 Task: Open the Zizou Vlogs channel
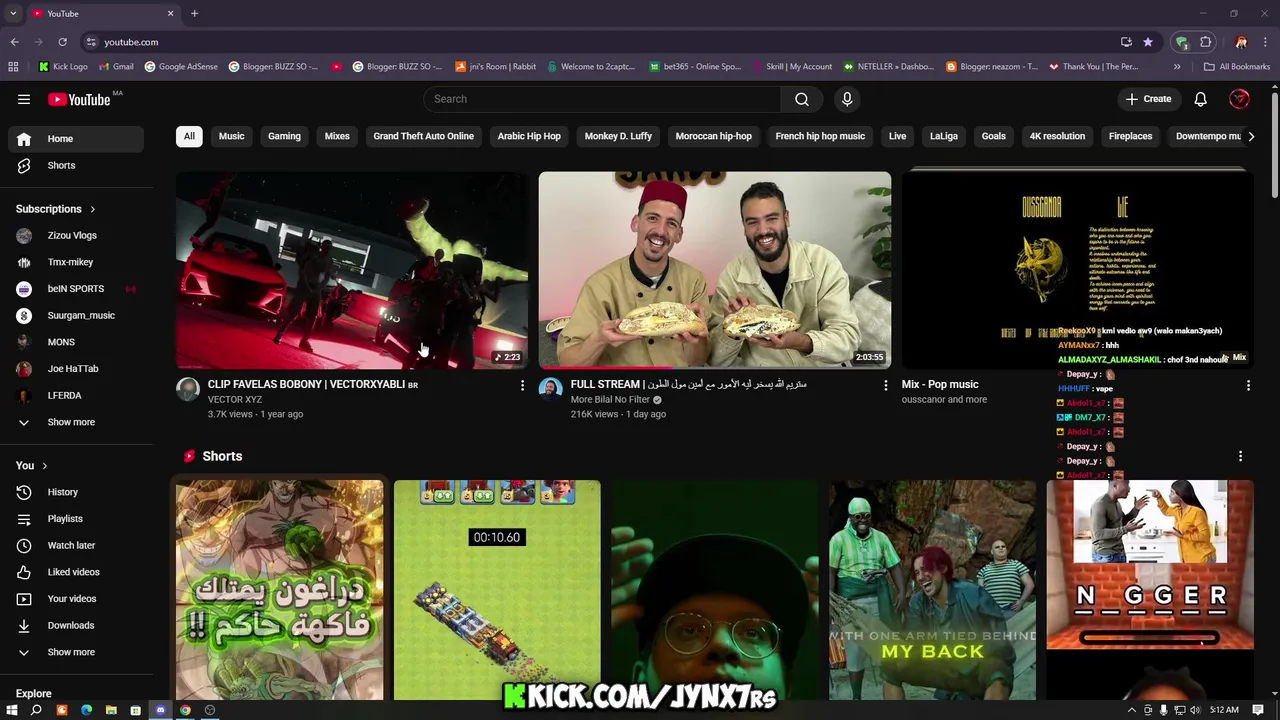(78, 235)
